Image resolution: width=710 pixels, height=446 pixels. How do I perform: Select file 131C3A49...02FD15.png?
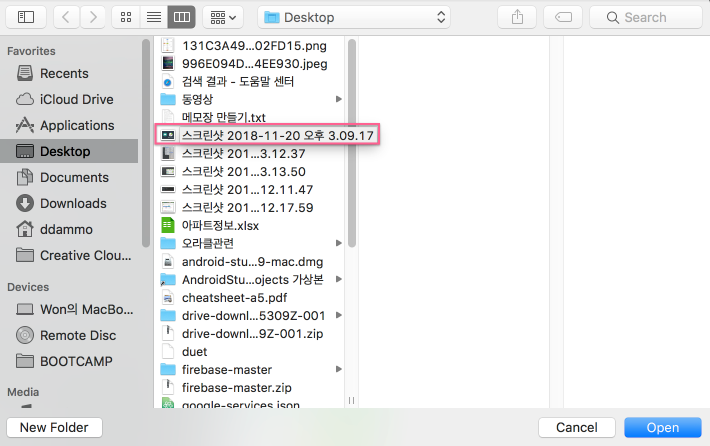click(249, 45)
